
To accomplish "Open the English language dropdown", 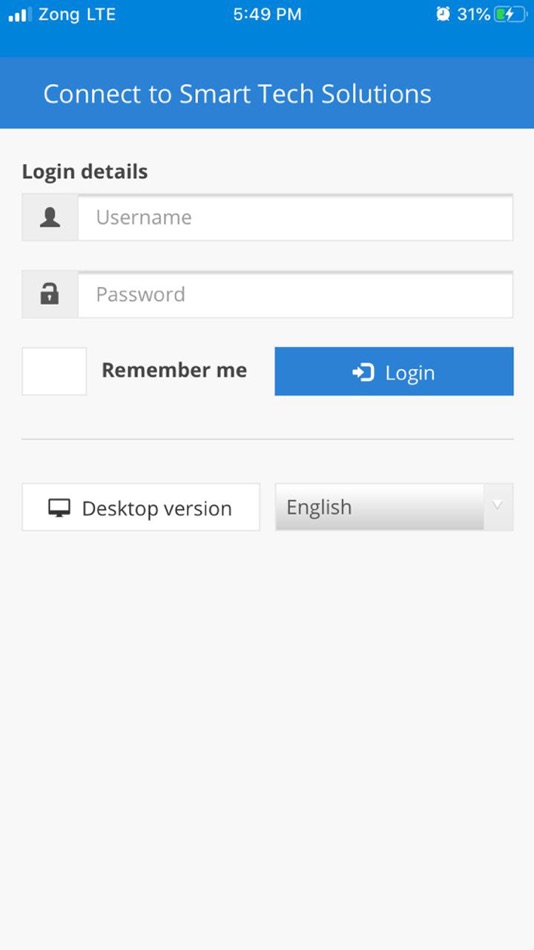I will (395, 507).
